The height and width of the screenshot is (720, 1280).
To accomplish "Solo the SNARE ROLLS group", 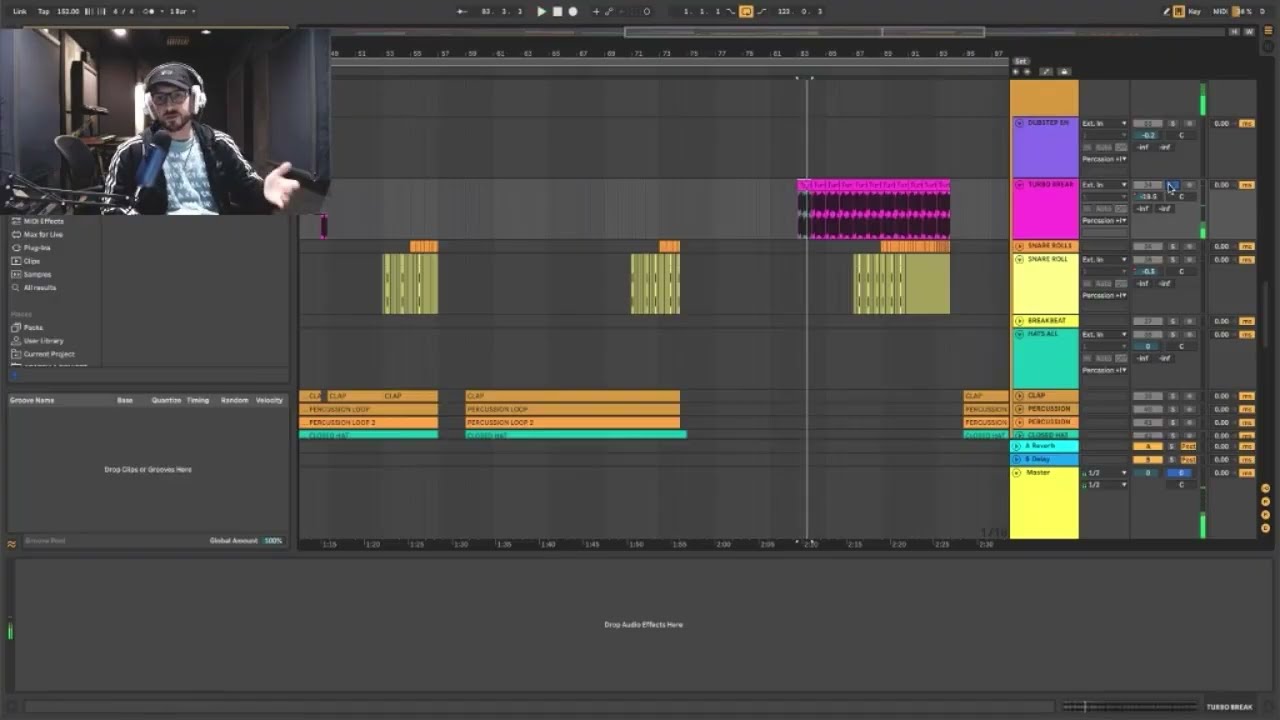I will [1173, 246].
